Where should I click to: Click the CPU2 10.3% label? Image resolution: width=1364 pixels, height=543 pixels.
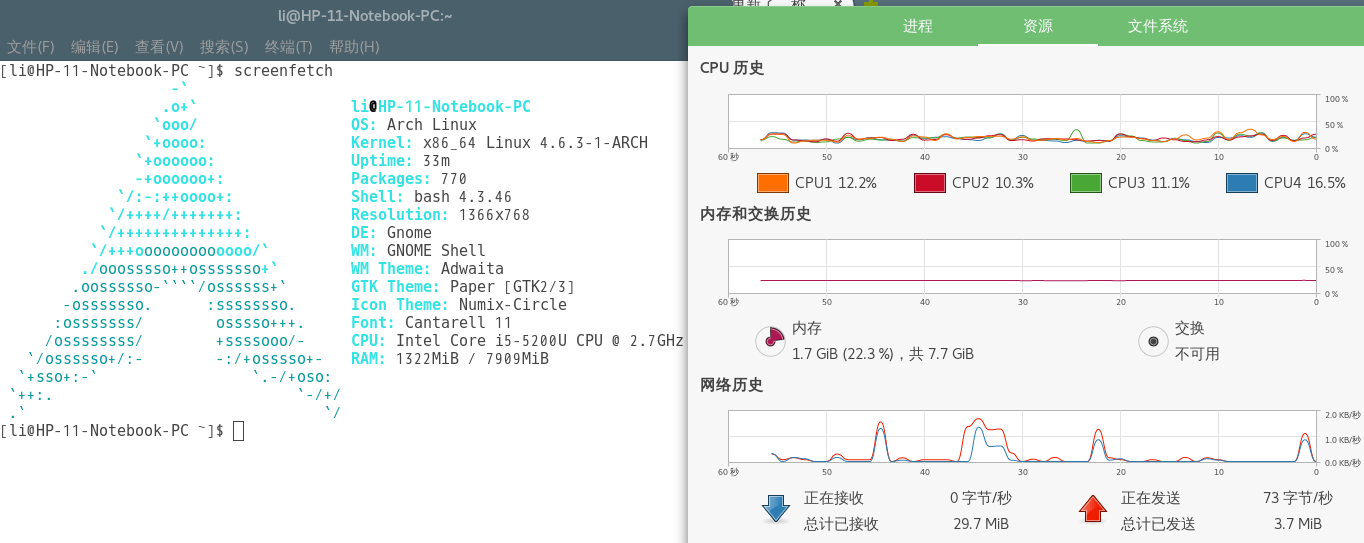[993, 183]
